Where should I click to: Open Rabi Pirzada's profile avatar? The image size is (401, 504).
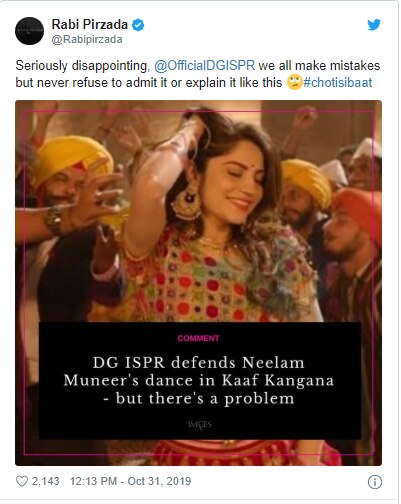29,31
